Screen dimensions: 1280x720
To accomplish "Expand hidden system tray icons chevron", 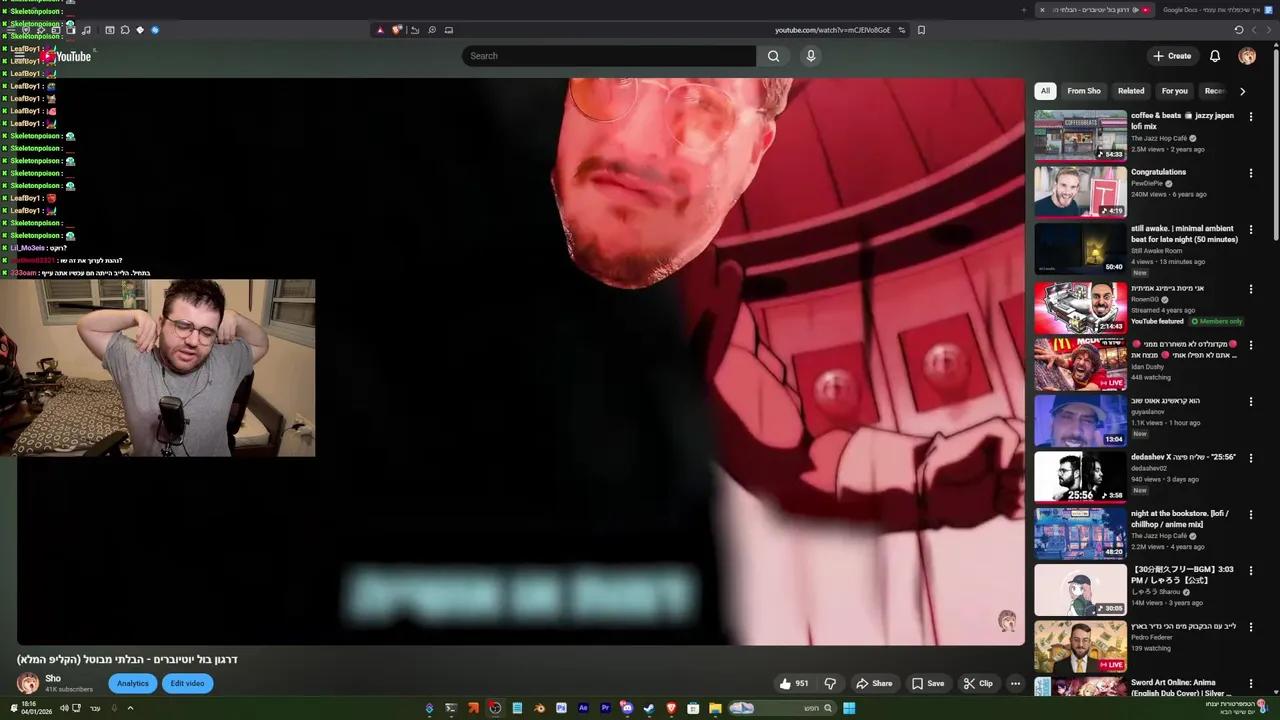I will (x=130, y=708).
